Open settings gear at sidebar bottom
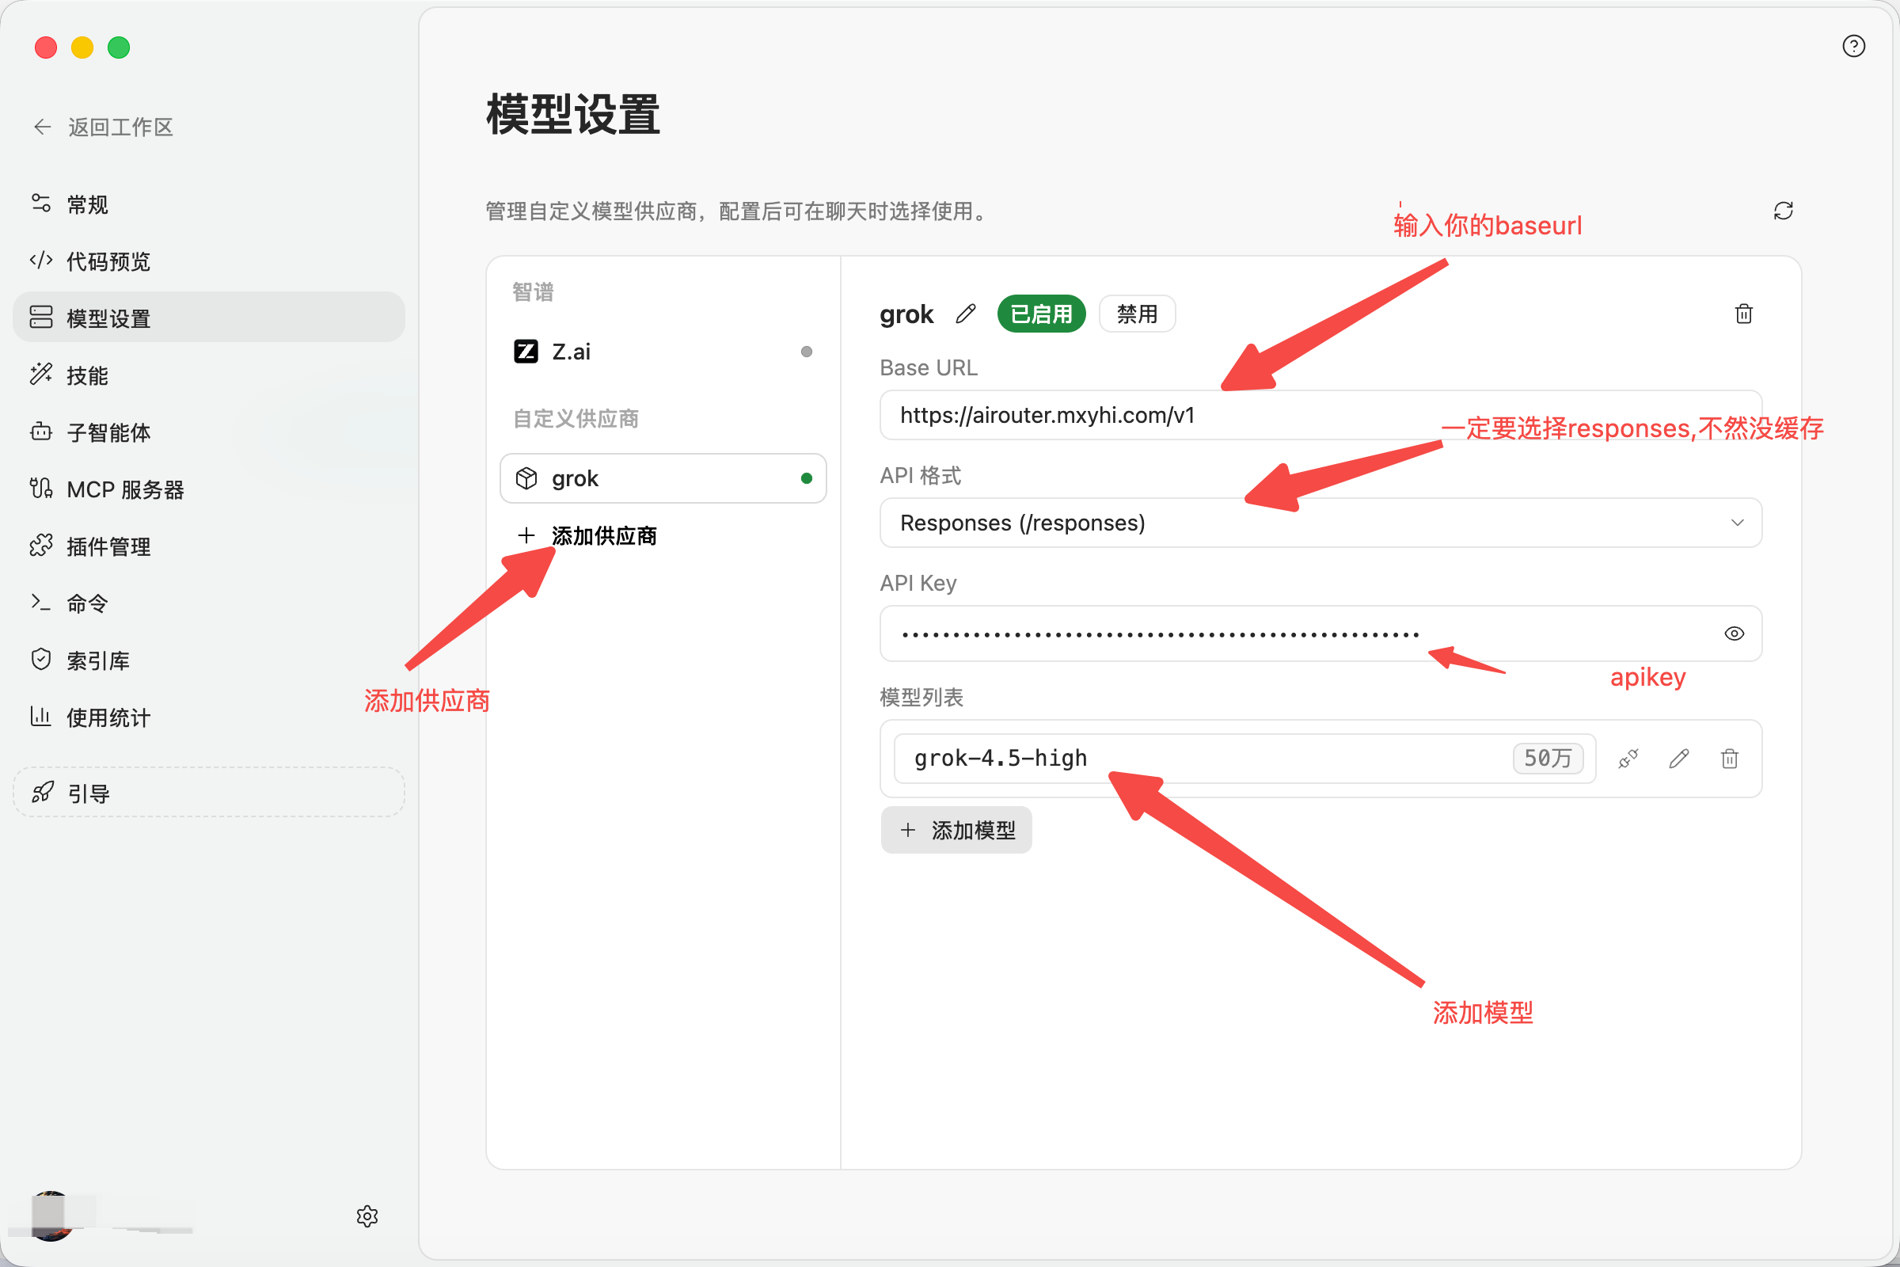This screenshot has height=1267, width=1900. (x=367, y=1216)
